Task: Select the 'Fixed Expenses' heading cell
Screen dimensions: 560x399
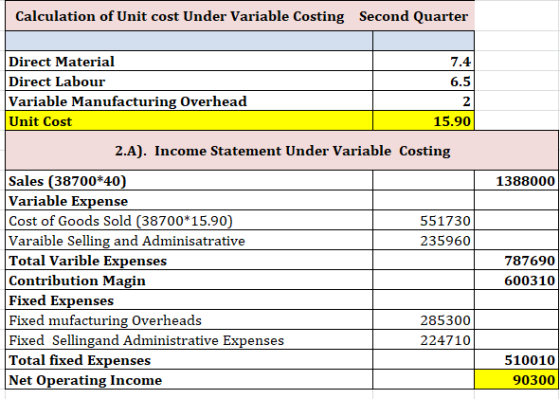Action: 189,300
